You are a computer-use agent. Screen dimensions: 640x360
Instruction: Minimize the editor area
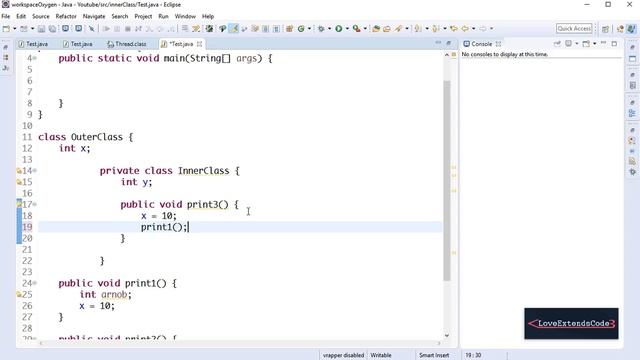(x=438, y=43)
